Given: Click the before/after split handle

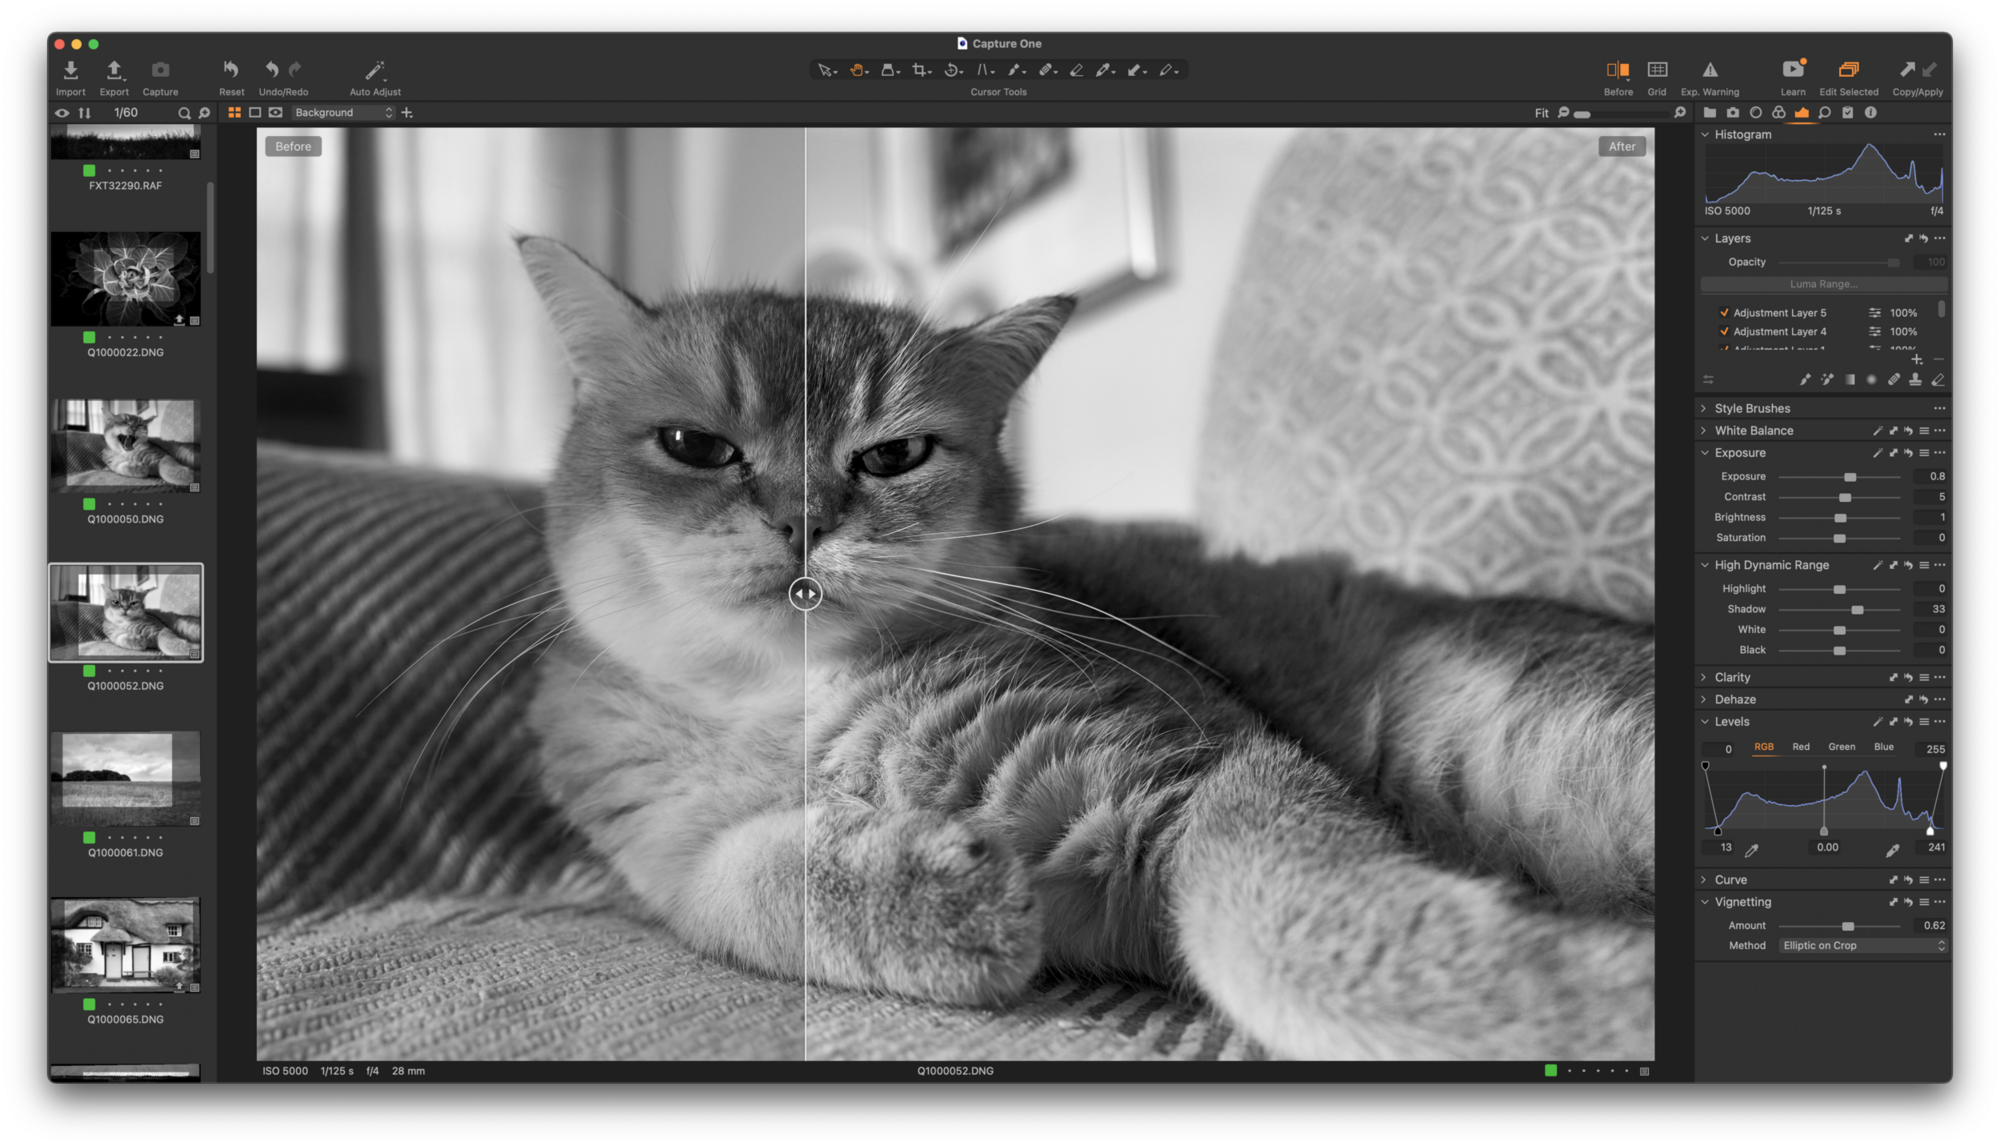Looking at the screenshot, I should [805, 594].
